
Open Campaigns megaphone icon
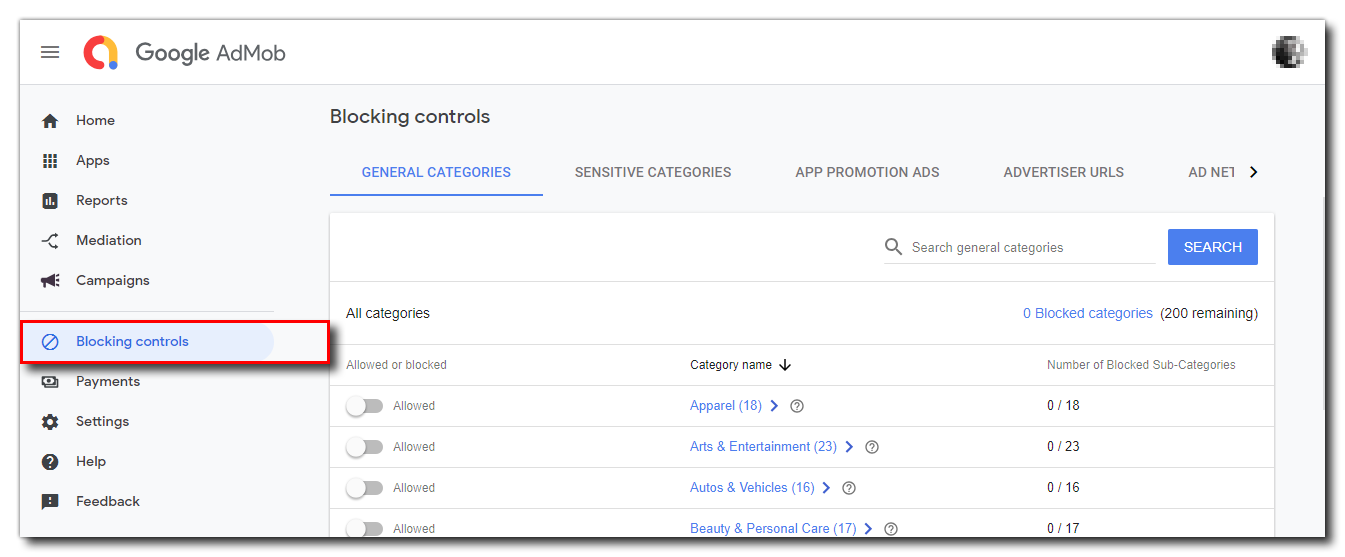(x=50, y=280)
